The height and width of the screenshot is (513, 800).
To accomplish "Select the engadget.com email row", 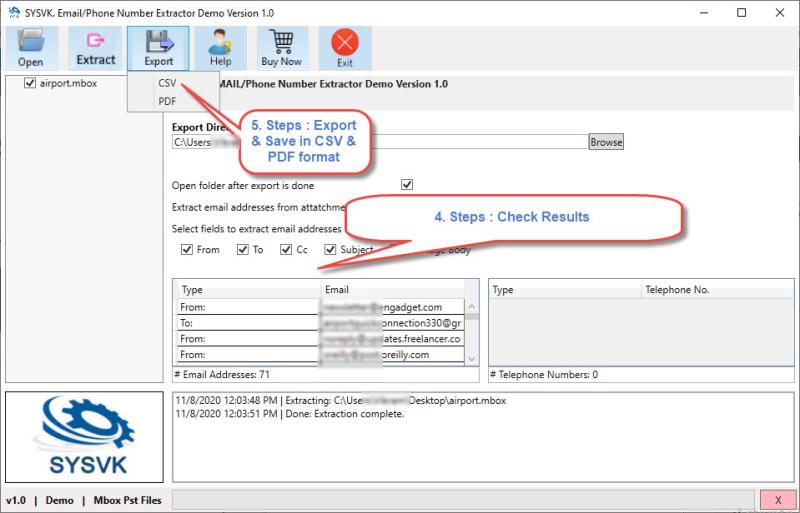I will [321, 307].
